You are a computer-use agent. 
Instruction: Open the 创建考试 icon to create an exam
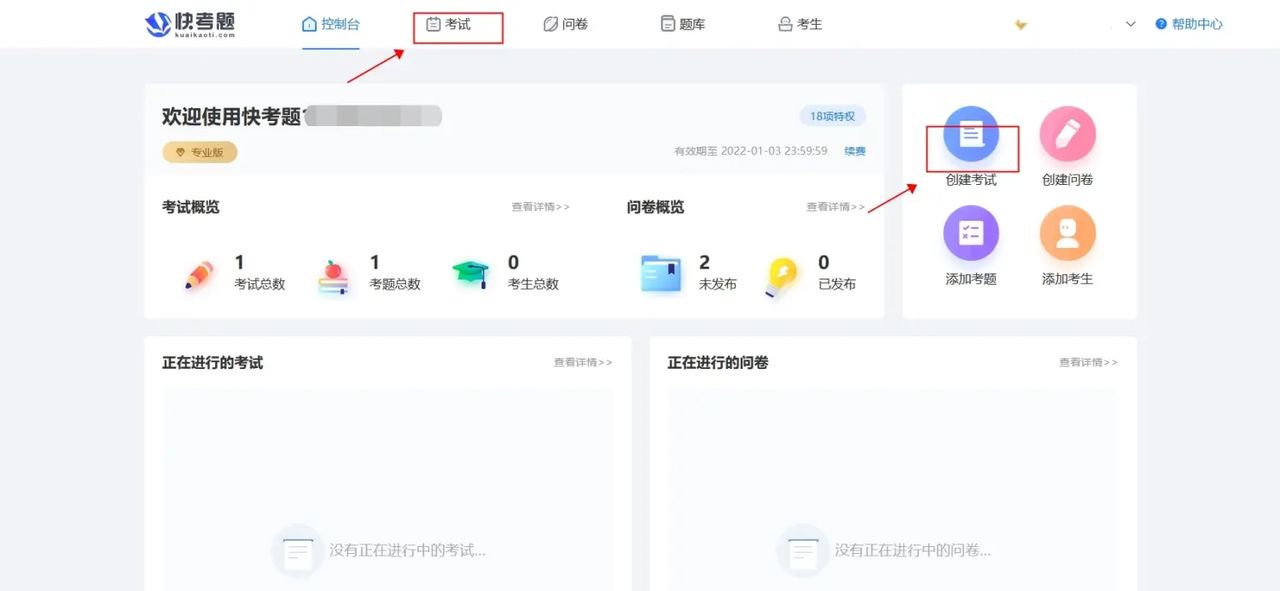(971, 135)
